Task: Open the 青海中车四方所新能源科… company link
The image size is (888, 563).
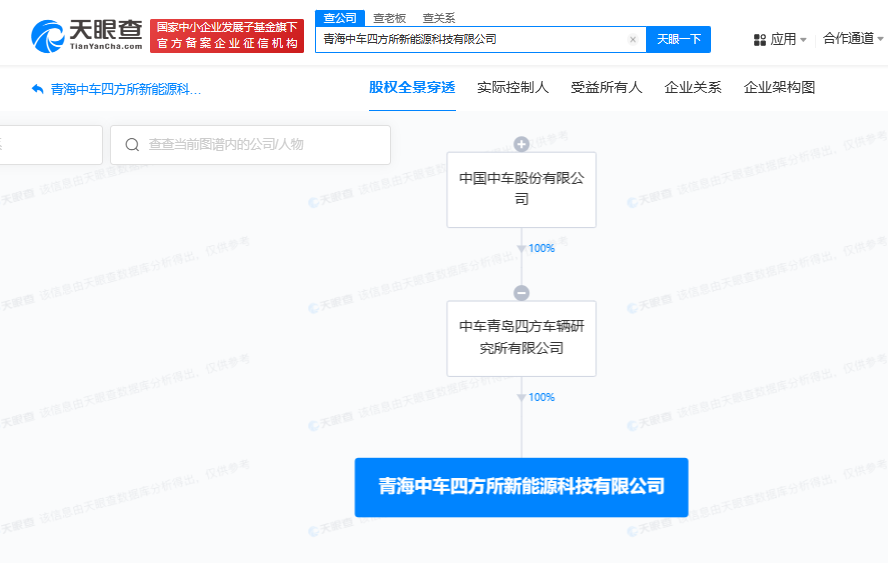Action: 126,89
